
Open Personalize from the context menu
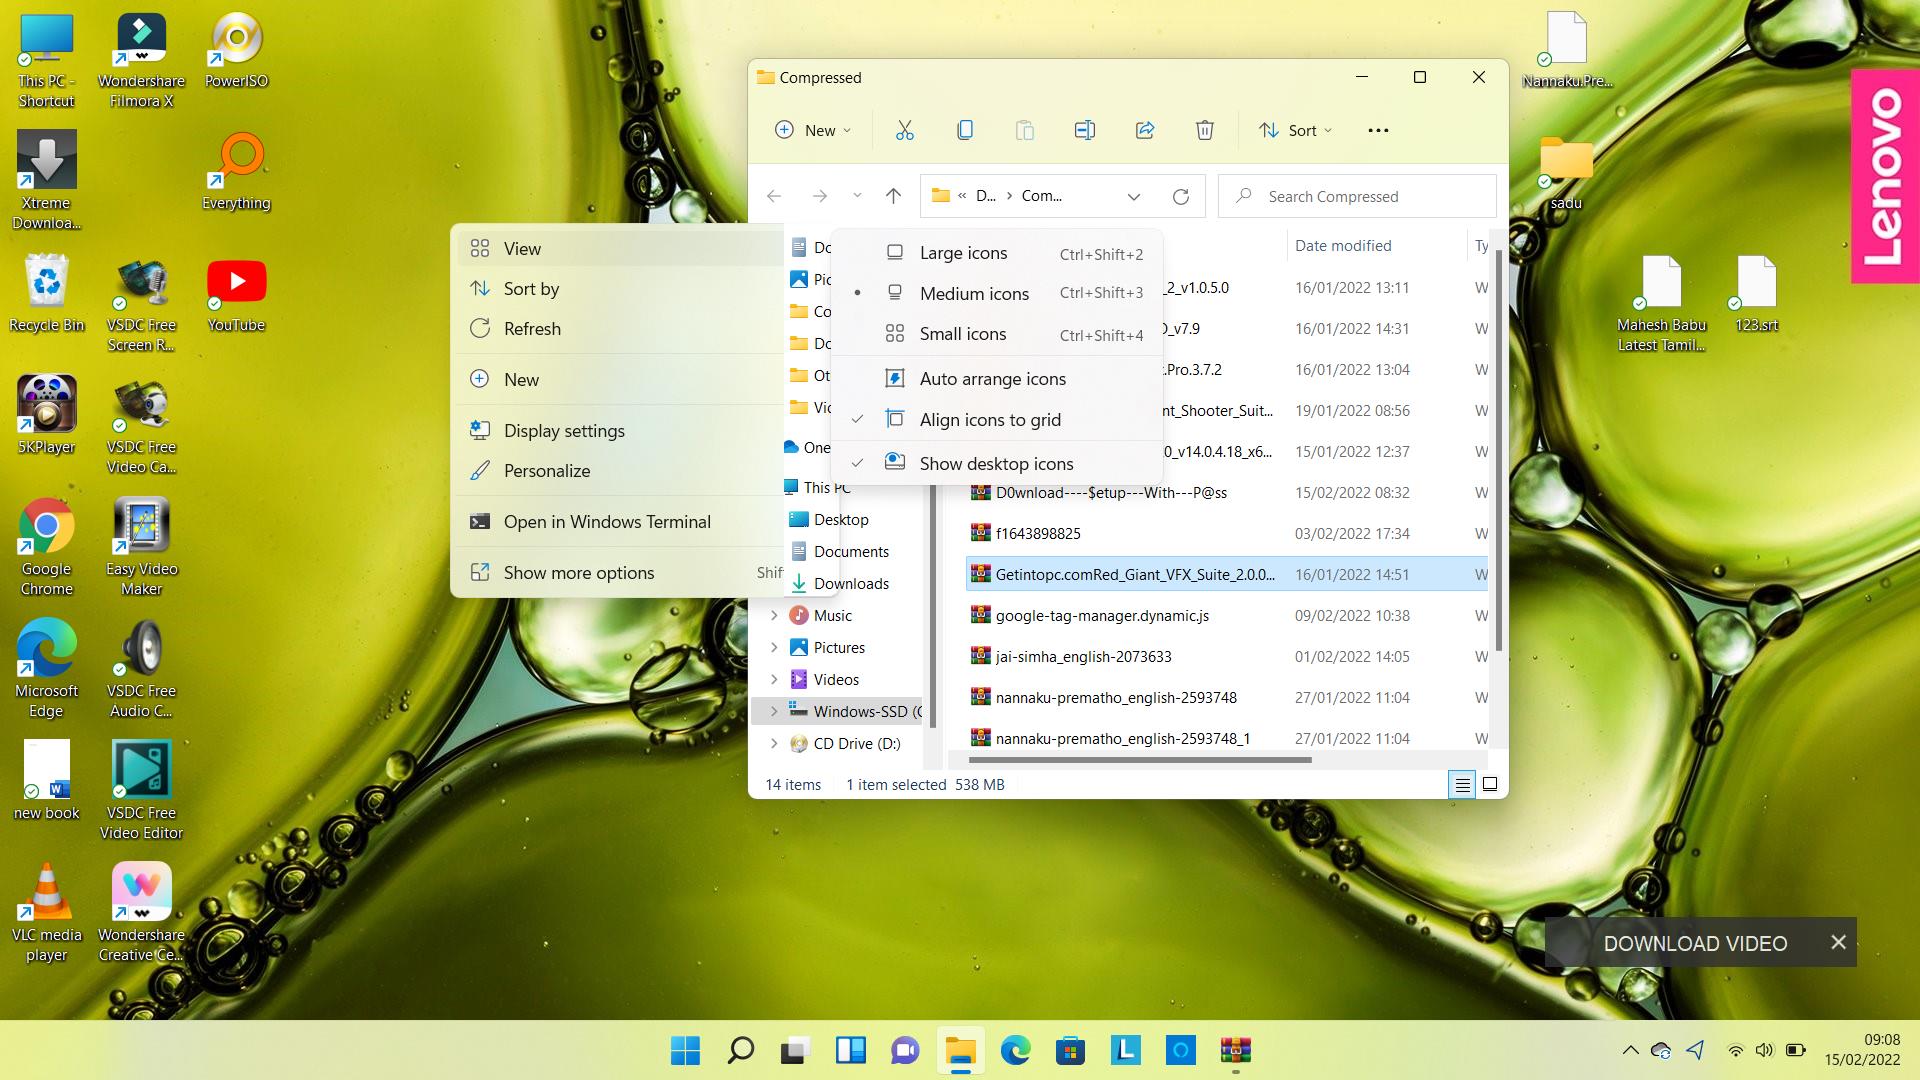click(x=546, y=471)
